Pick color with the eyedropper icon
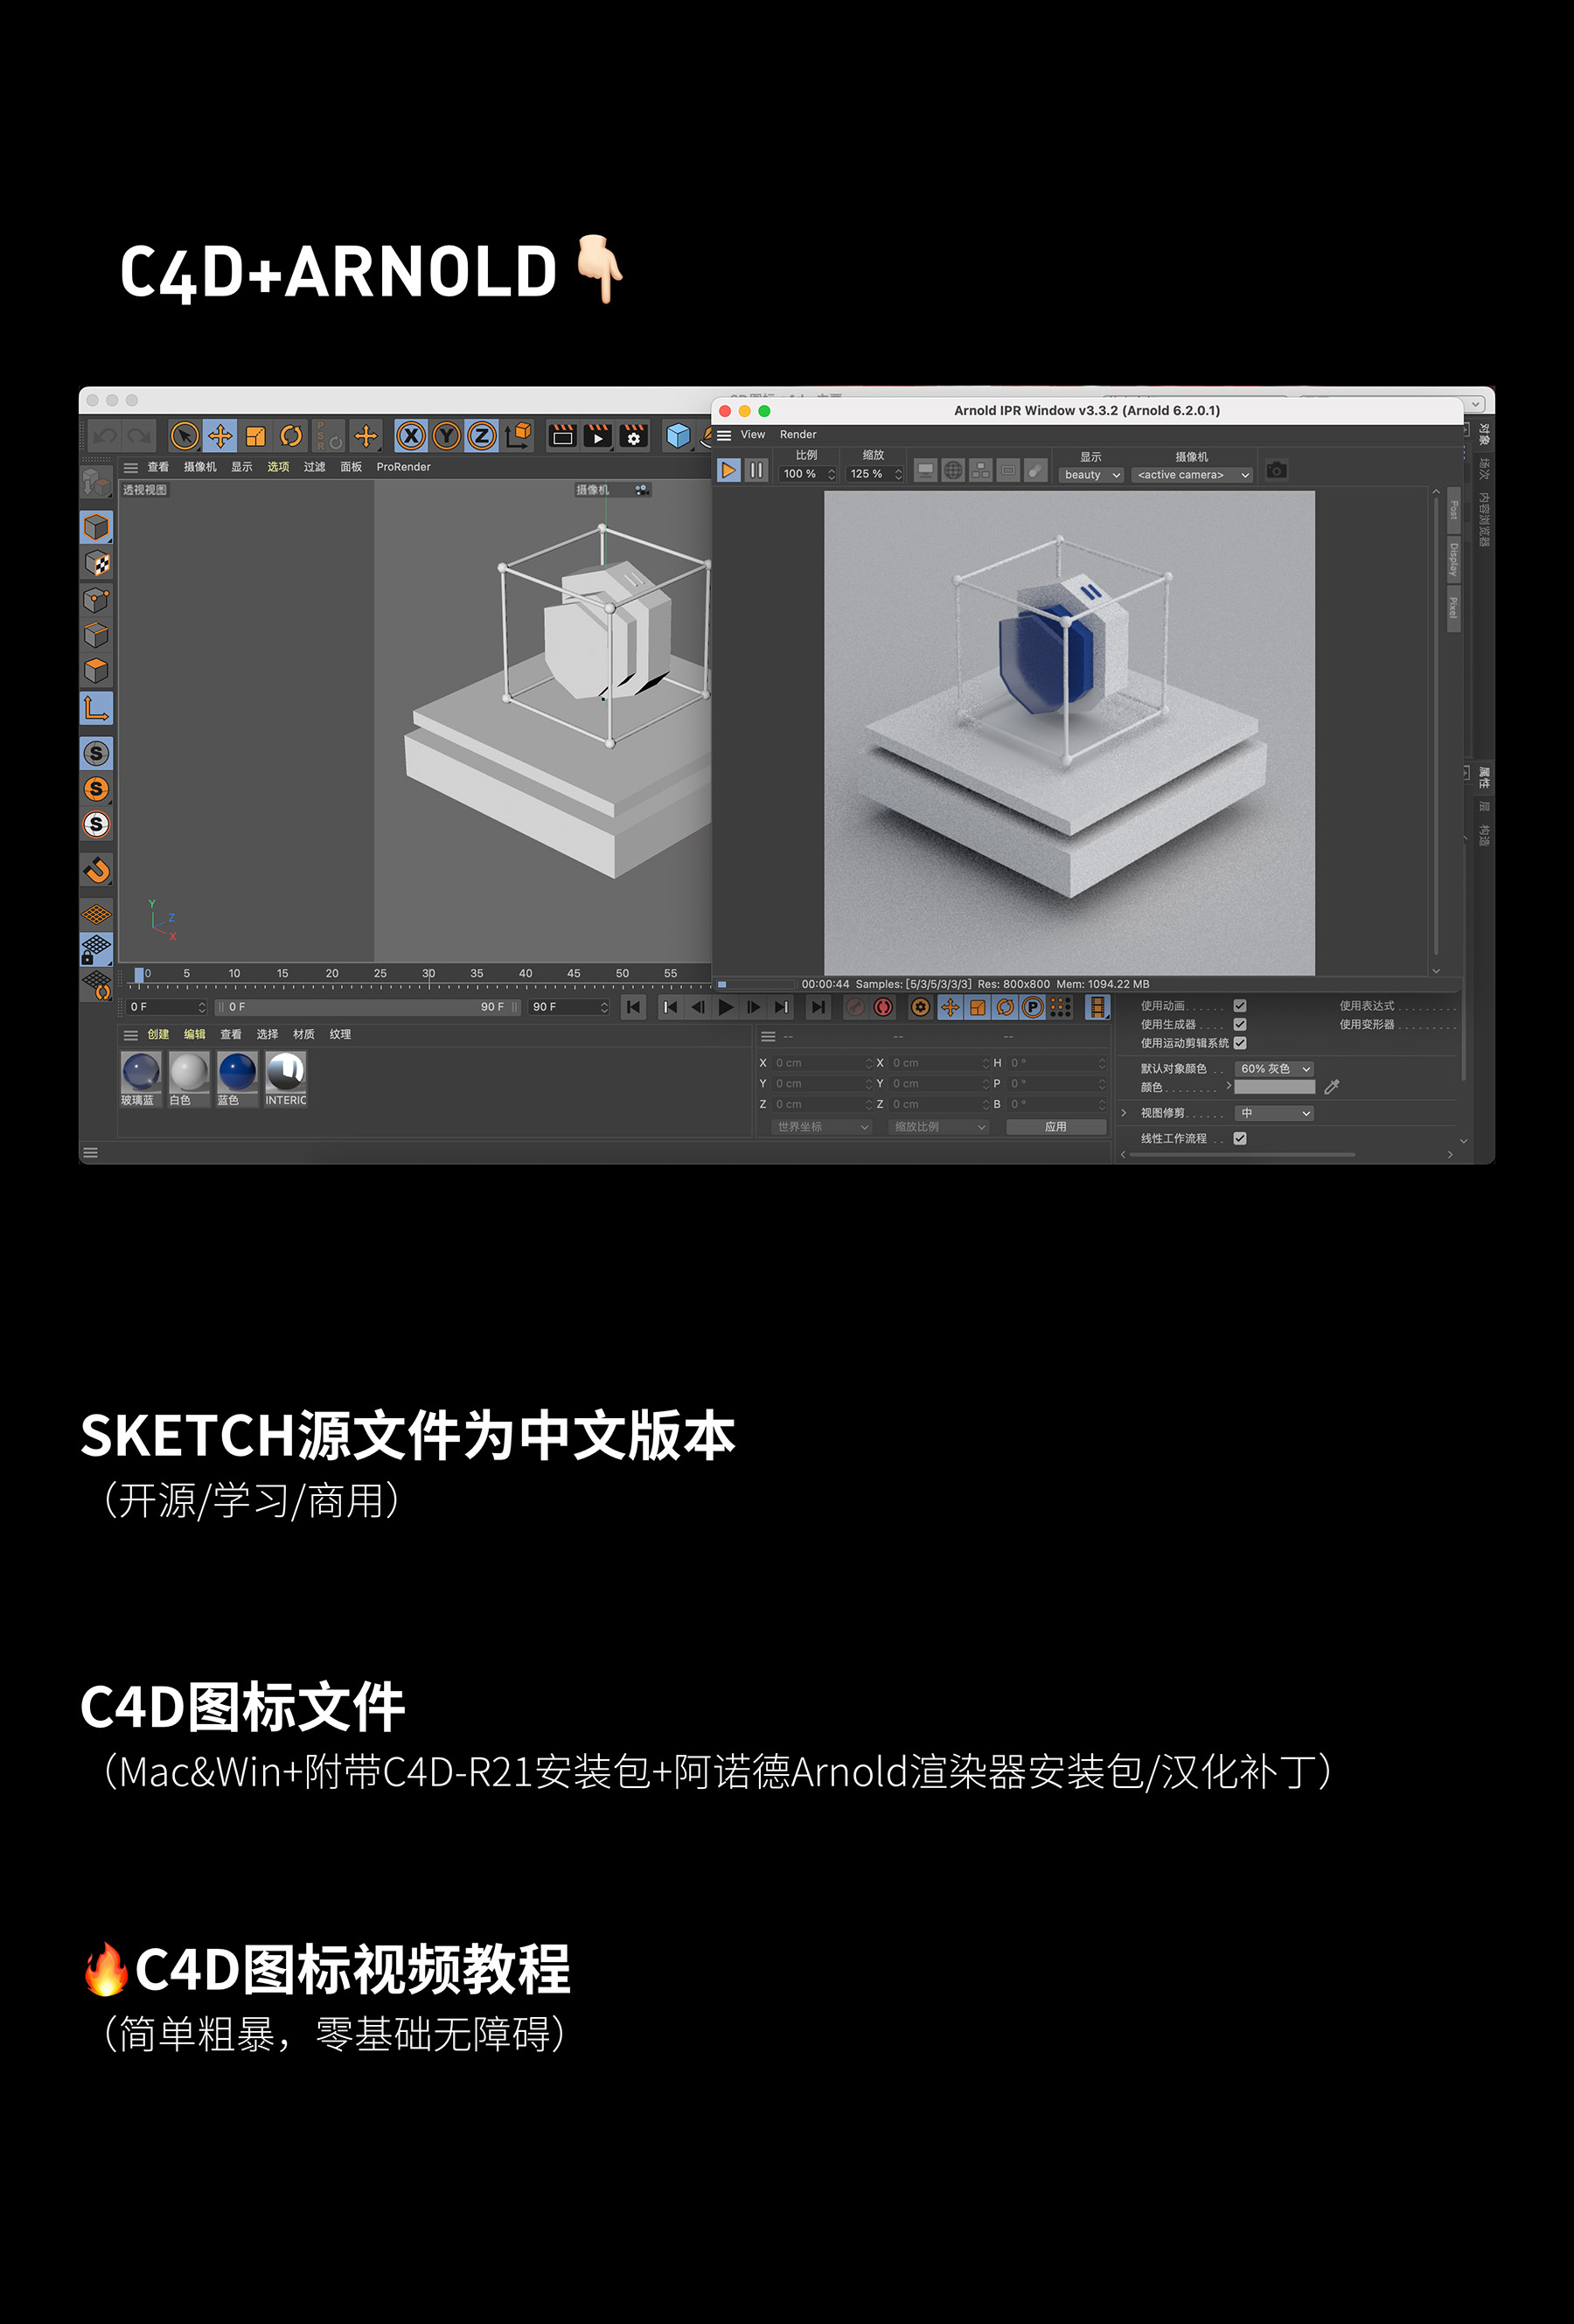 click(1332, 1087)
